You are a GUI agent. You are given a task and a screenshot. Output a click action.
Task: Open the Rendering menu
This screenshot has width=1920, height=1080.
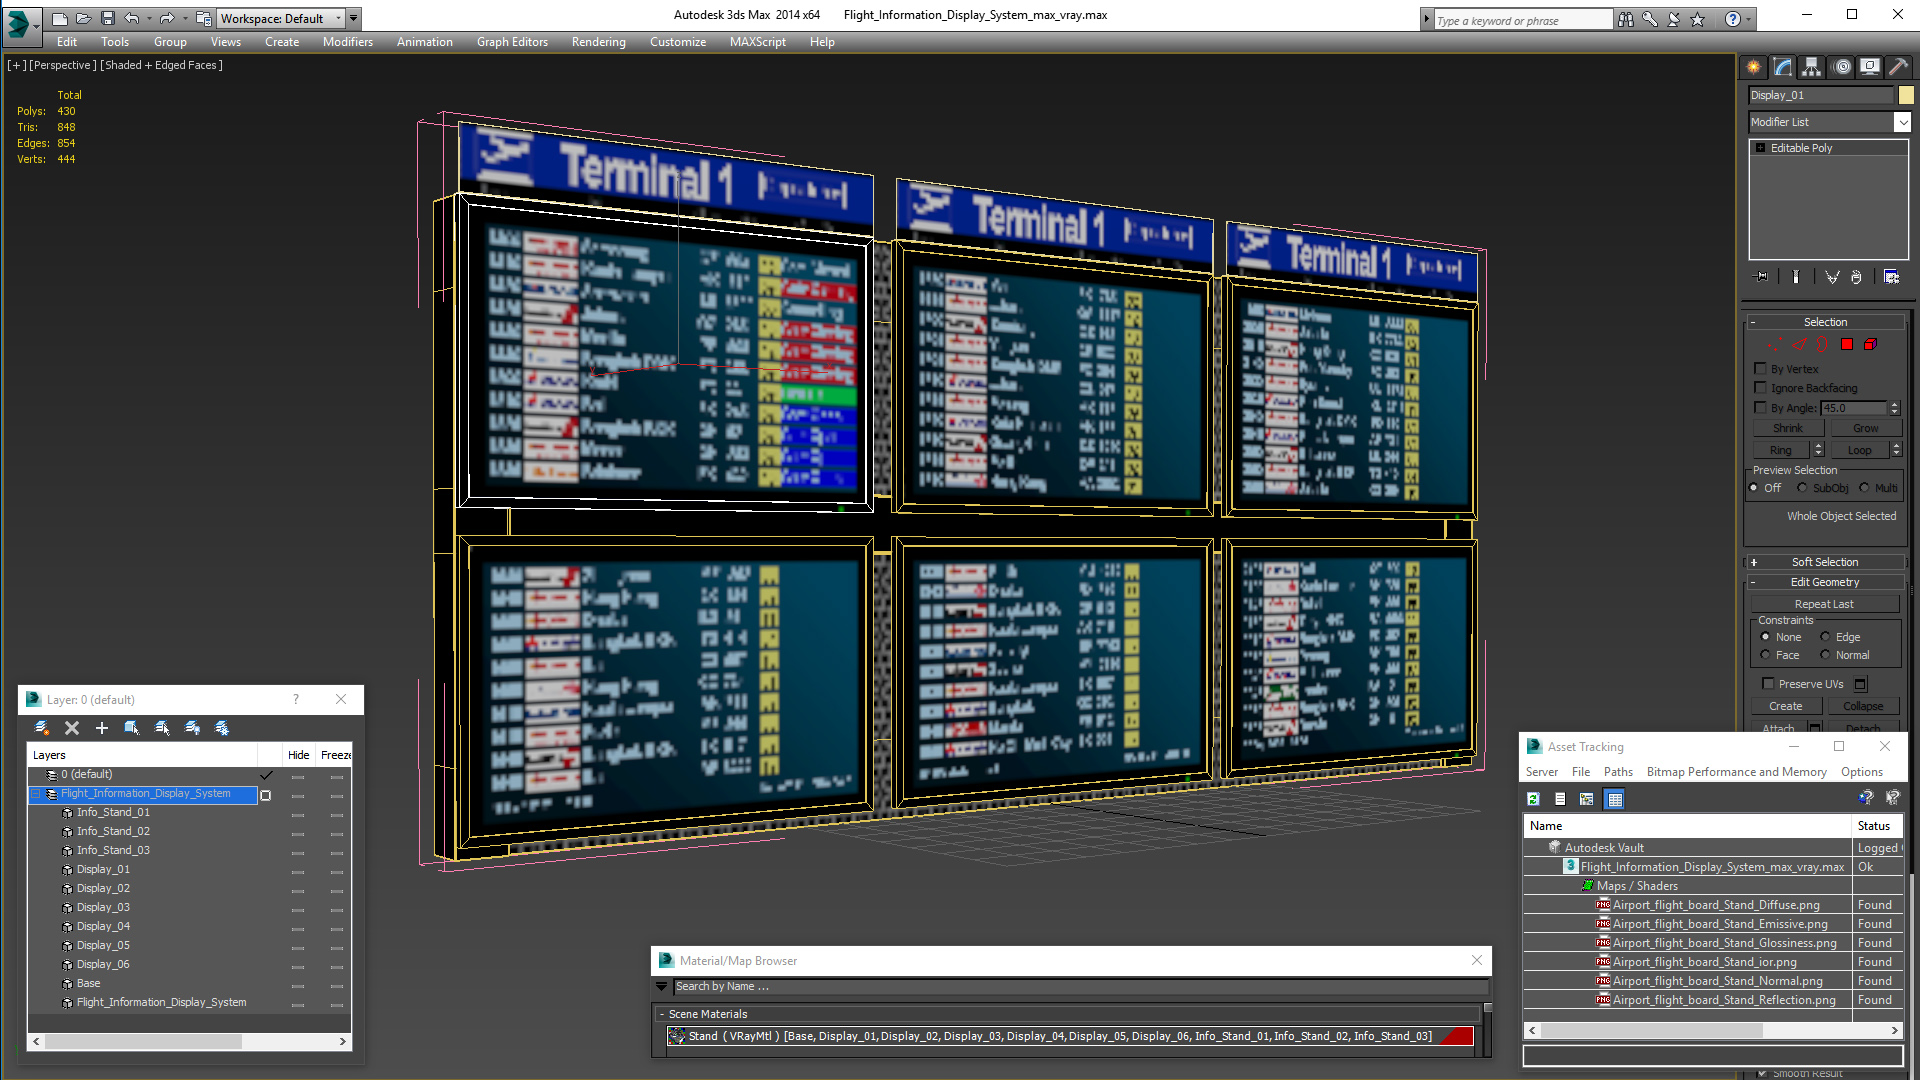(598, 42)
